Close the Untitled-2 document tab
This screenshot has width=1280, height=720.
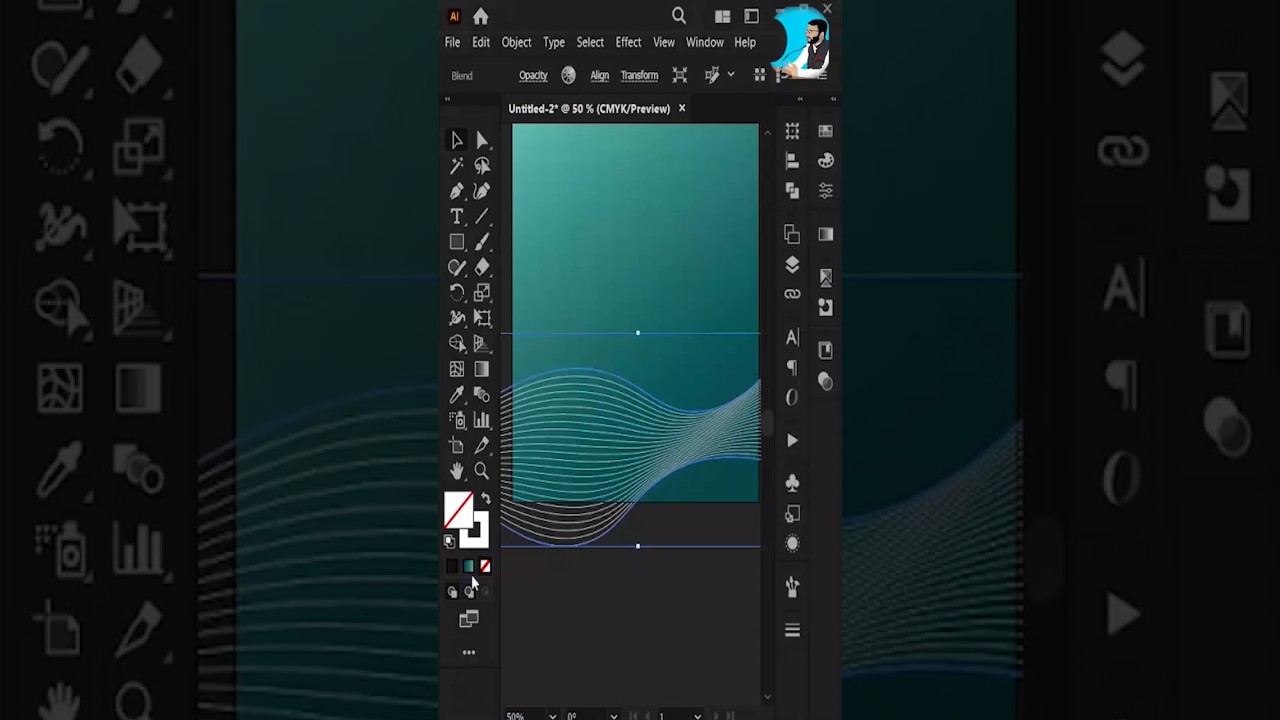pos(682,108)
